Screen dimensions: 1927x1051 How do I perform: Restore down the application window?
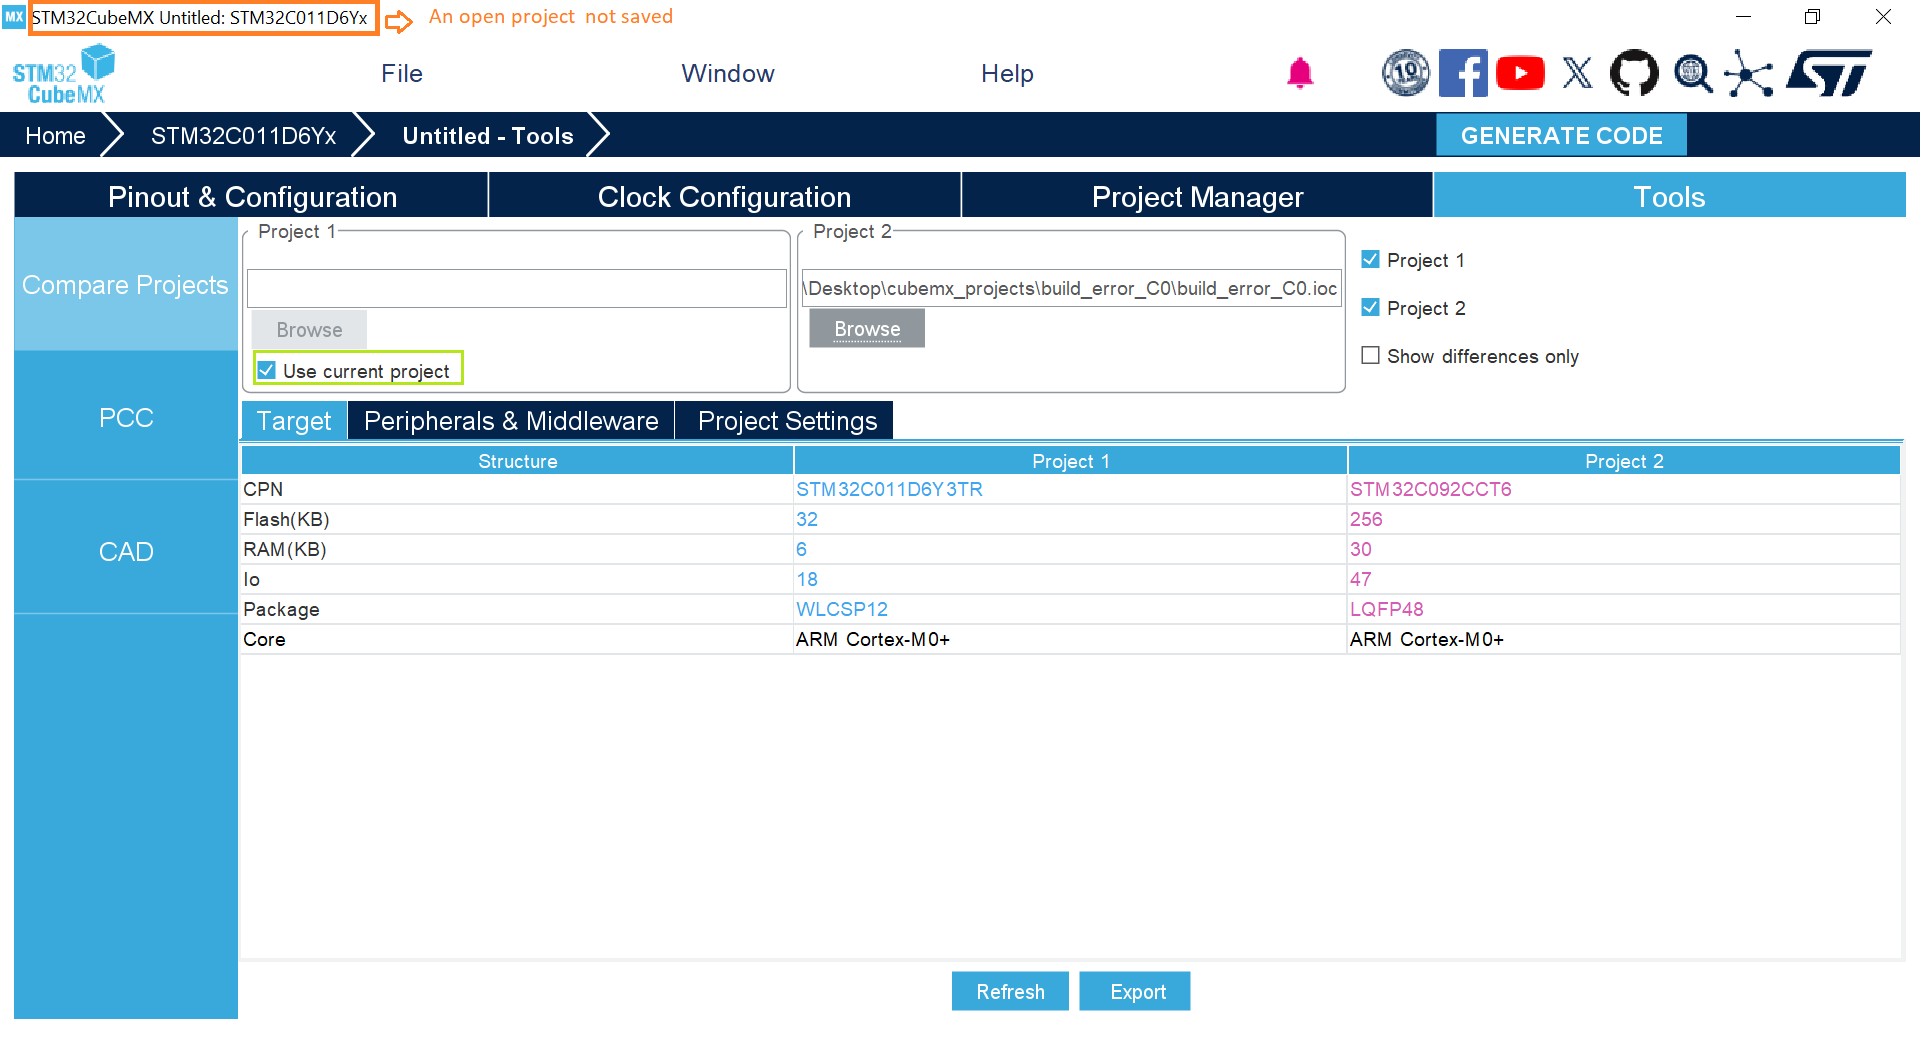1812,16
